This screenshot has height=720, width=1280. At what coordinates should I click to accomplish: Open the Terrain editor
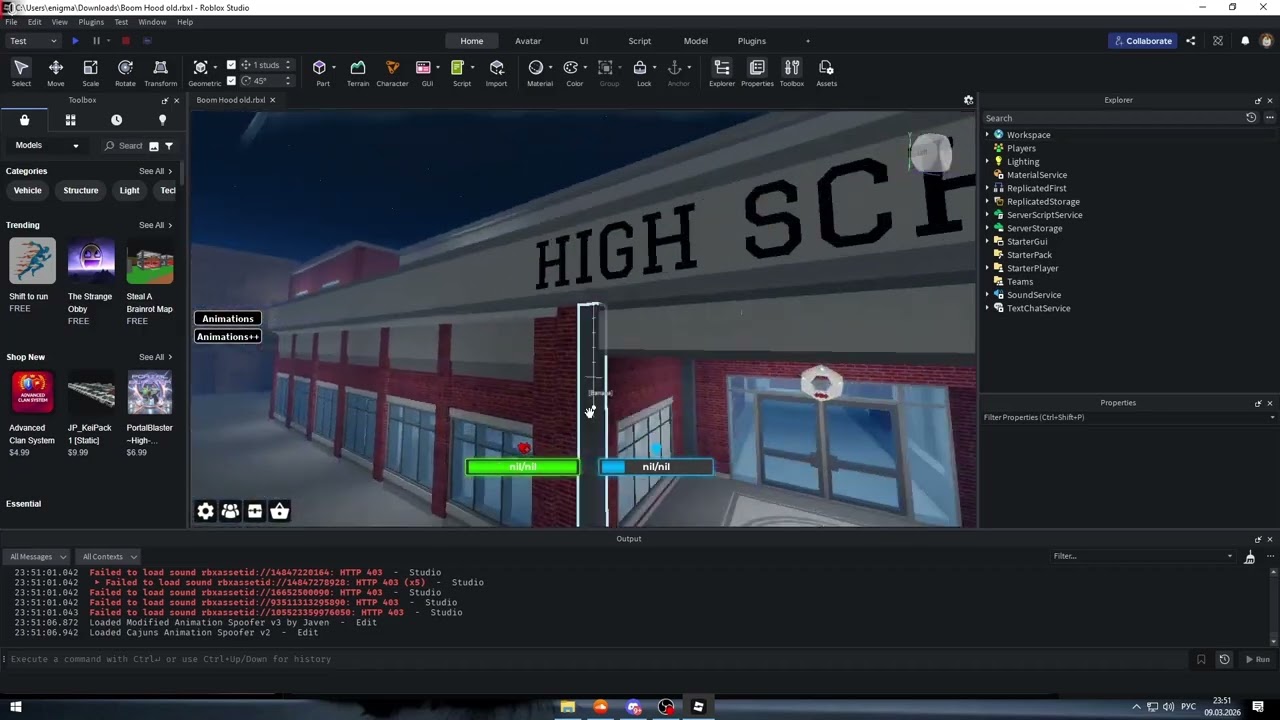pos(358,72)
